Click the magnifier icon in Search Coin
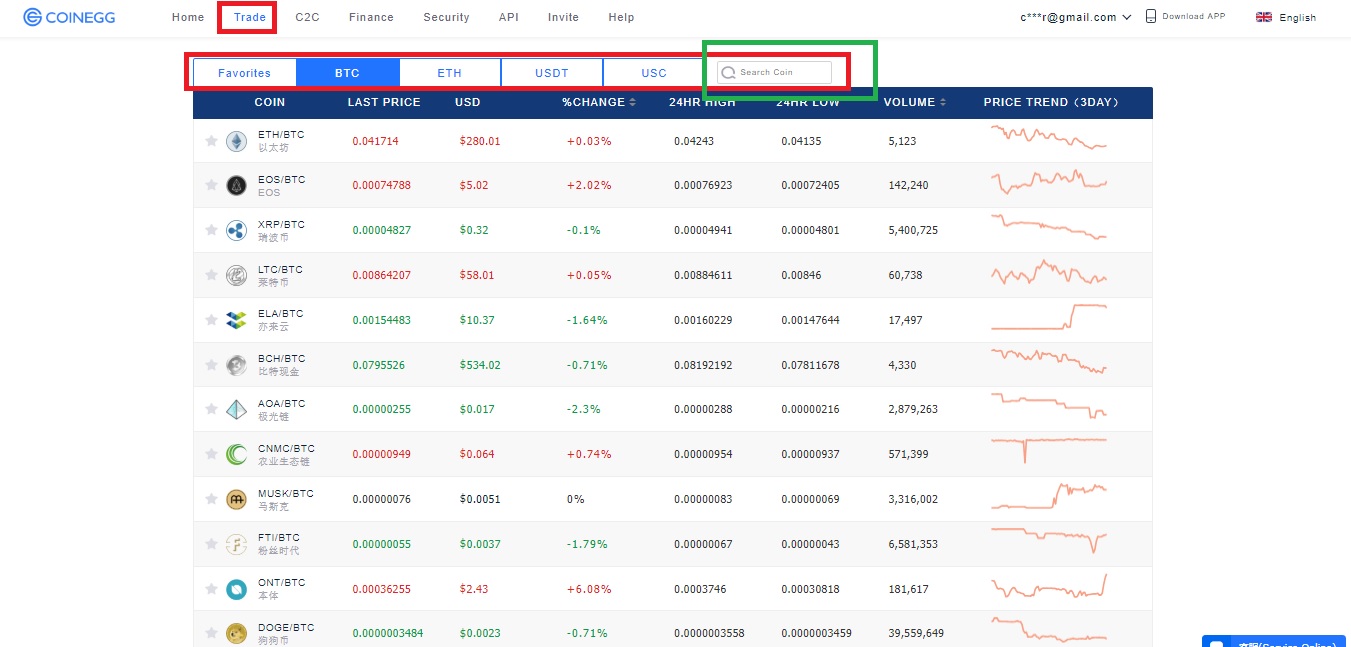1351x647 pixels. [729, 72]
